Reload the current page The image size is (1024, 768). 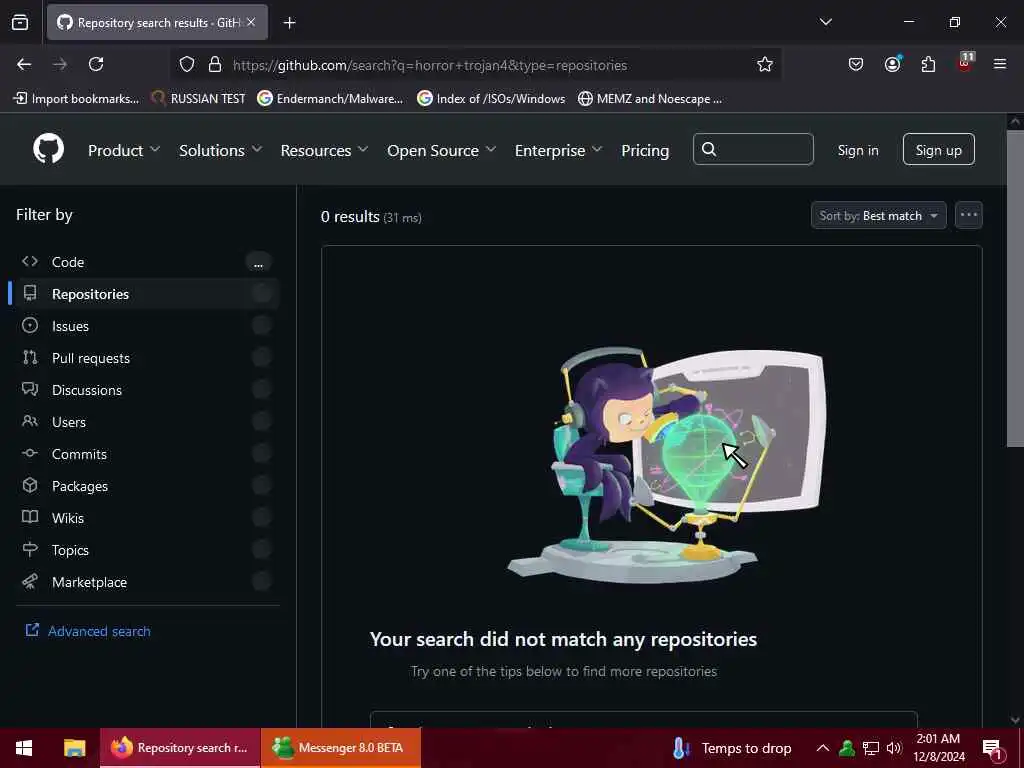[x=96, y=64]
